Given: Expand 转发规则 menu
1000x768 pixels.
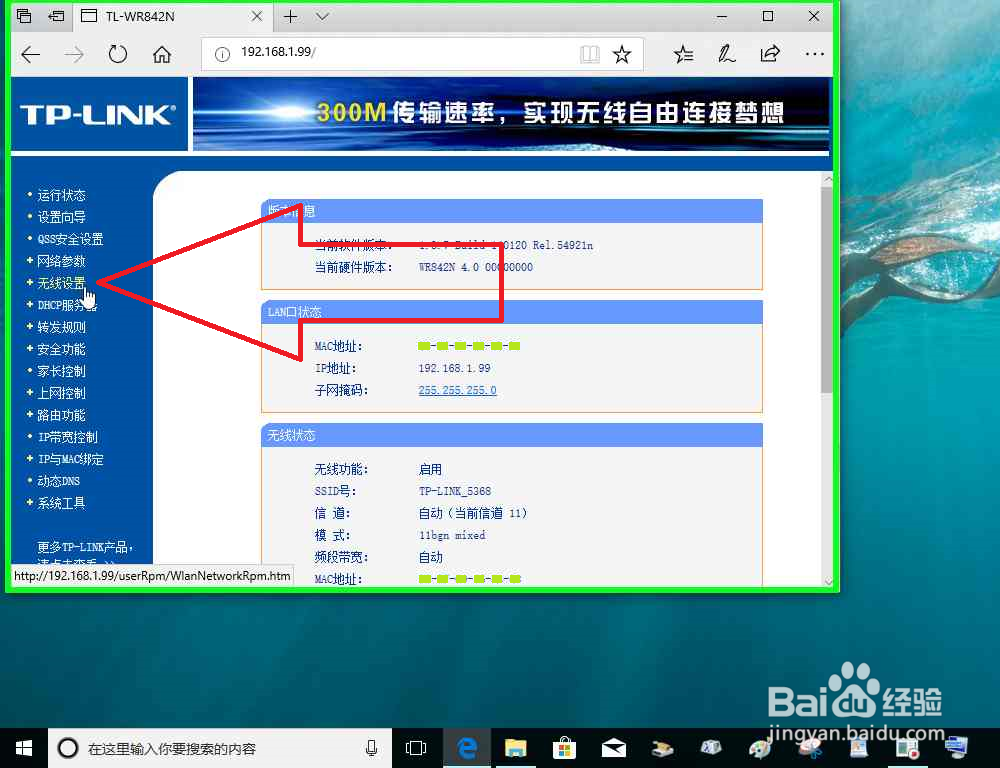Looking at the screenshot, I should point(61,327).
